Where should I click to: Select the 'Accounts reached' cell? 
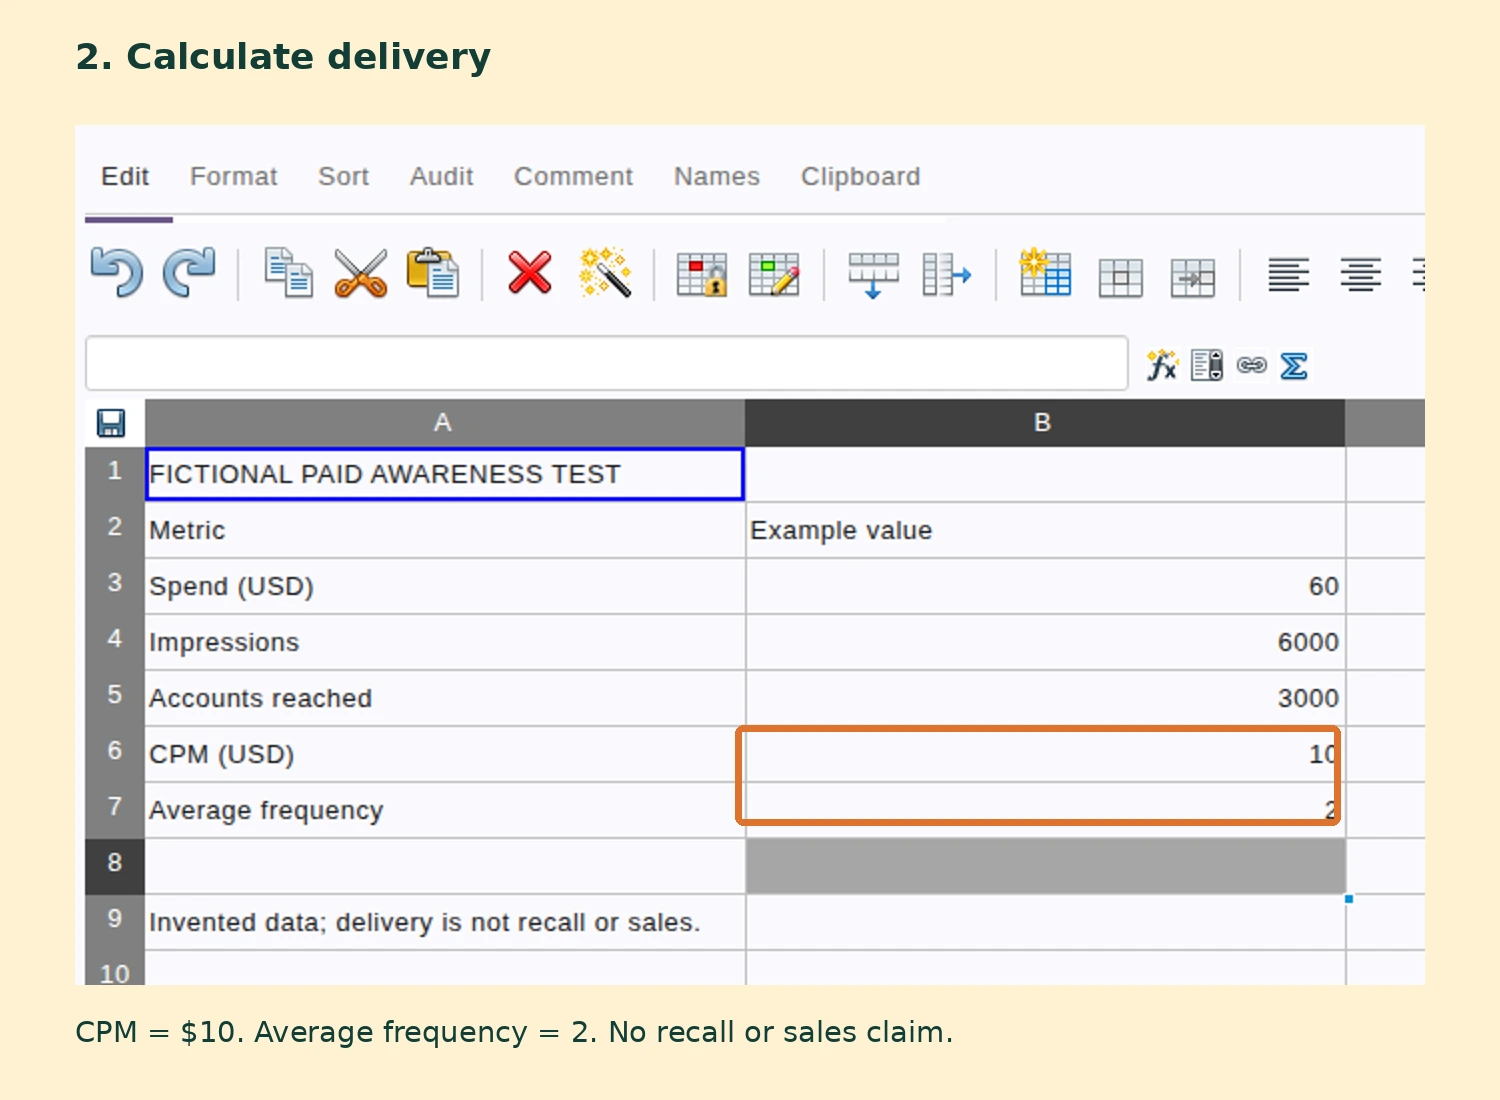[445, 698]
